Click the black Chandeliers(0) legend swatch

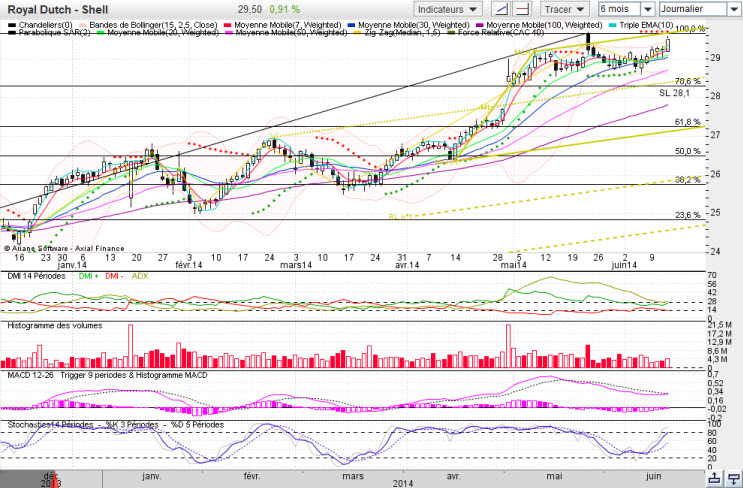click(12, 25)
